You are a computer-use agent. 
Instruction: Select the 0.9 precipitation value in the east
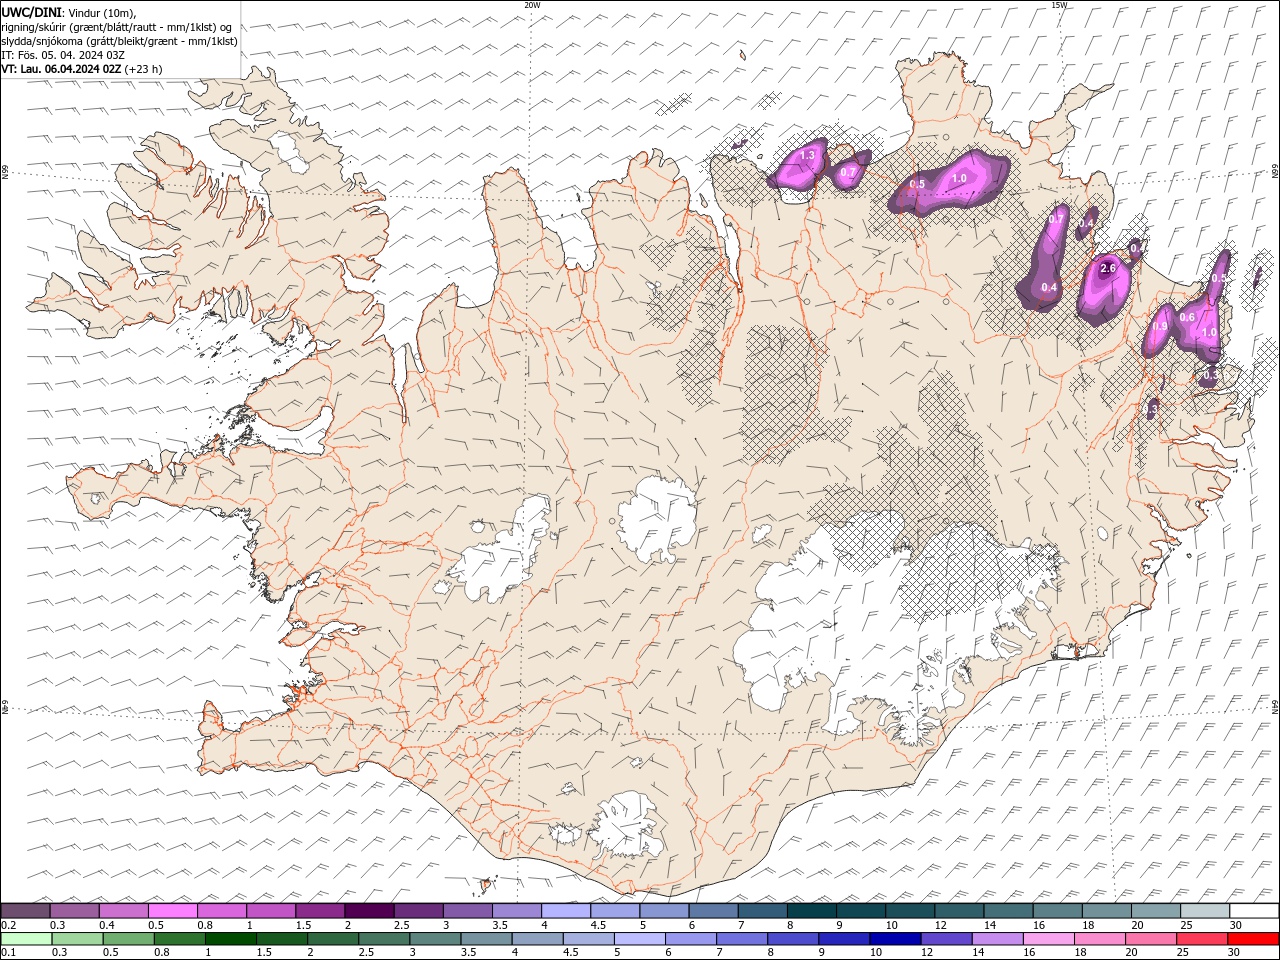tap(1160, 327)
